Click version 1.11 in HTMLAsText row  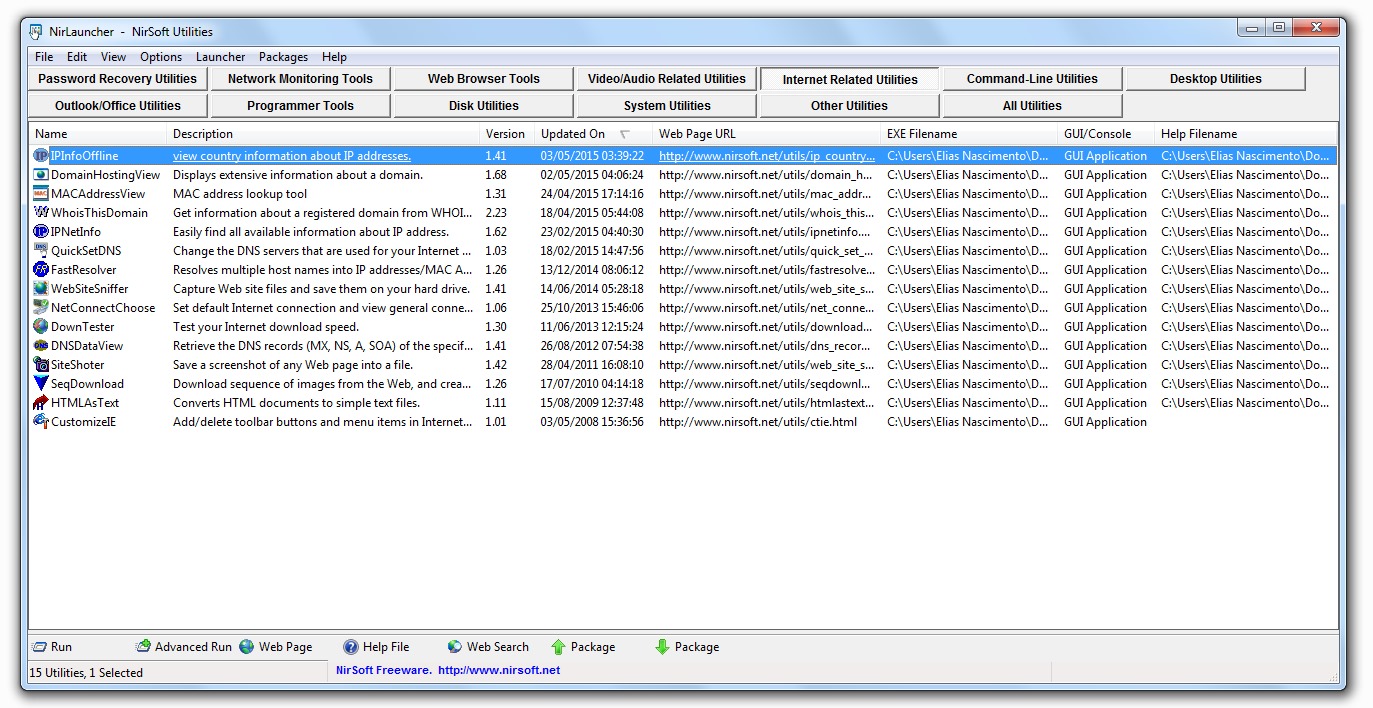495,403
